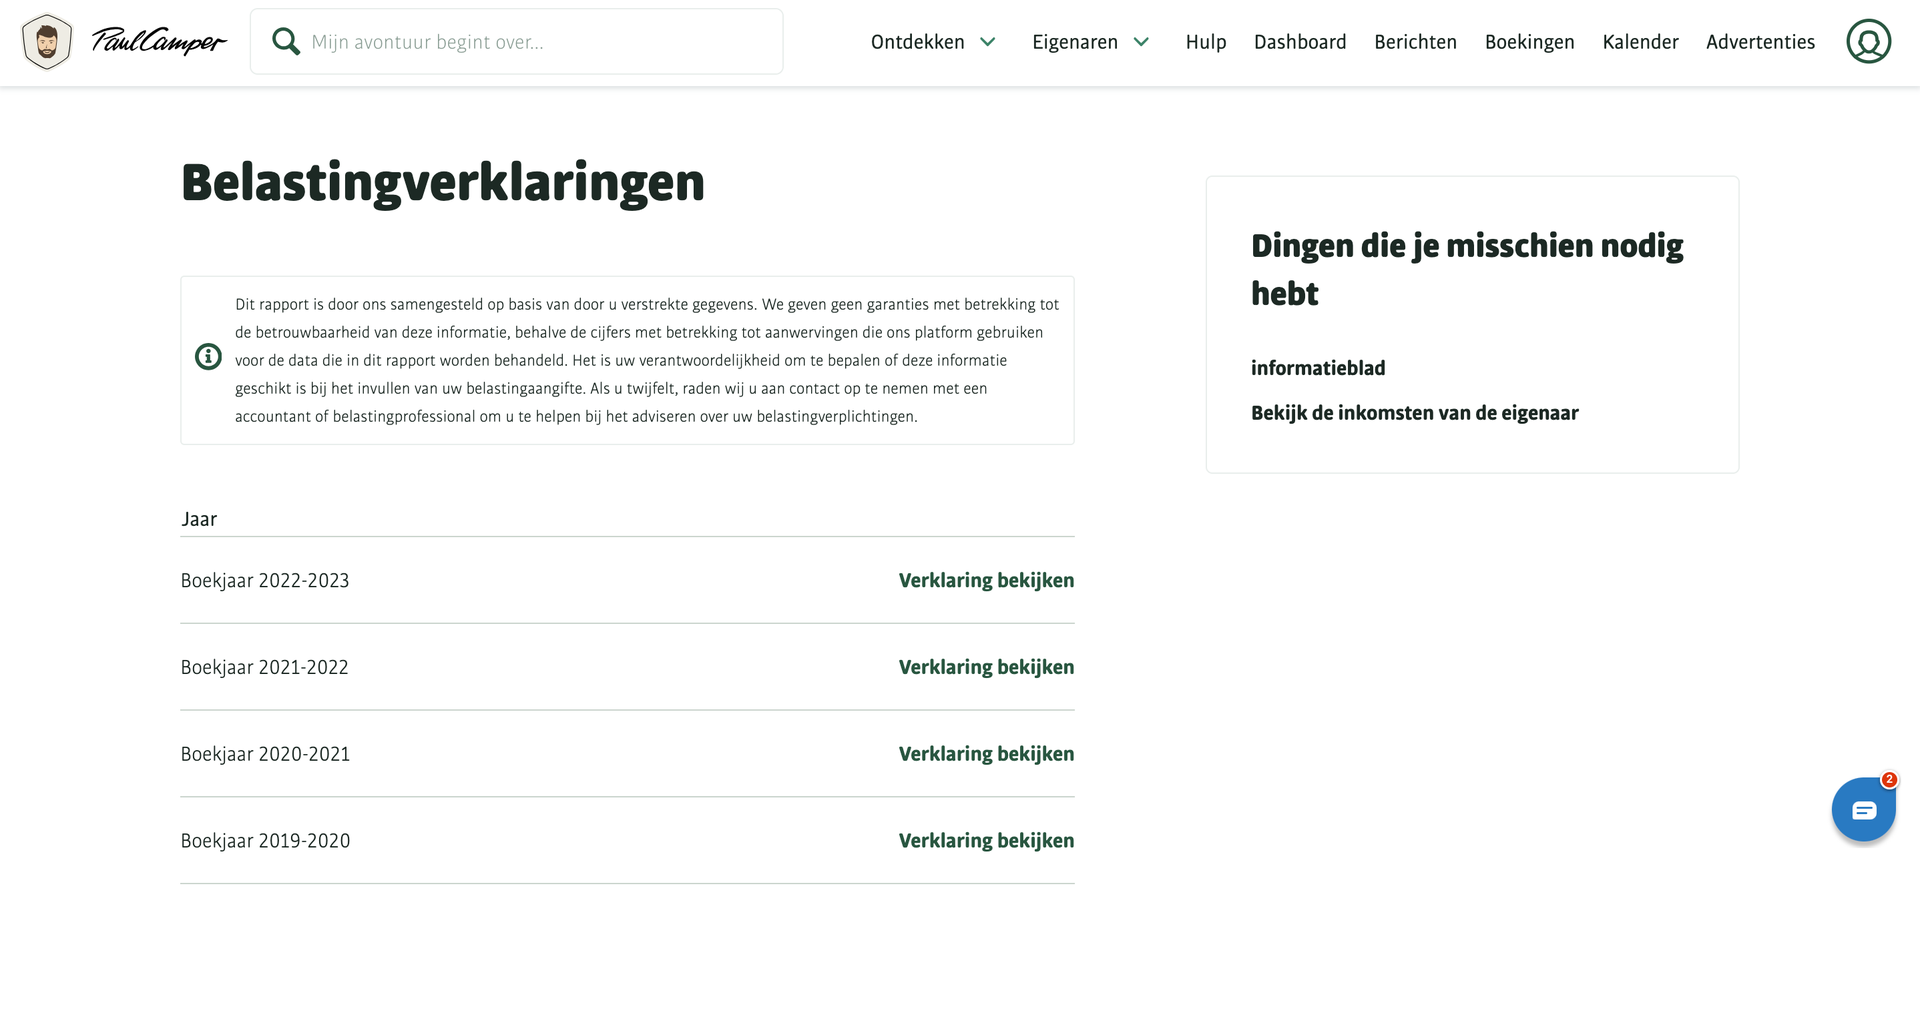Open the Kalender navigation item
The image size is (1920, 1025).
click(x=1640, y=42)
